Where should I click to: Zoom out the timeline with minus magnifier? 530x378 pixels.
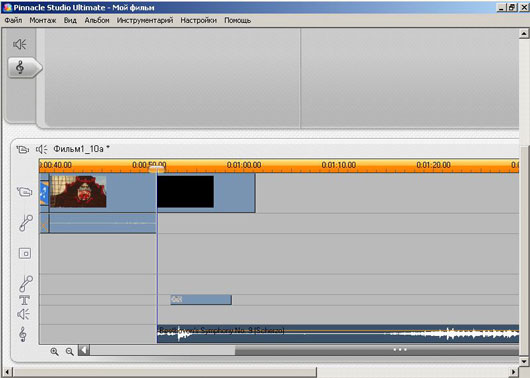[x=70, y=351]
